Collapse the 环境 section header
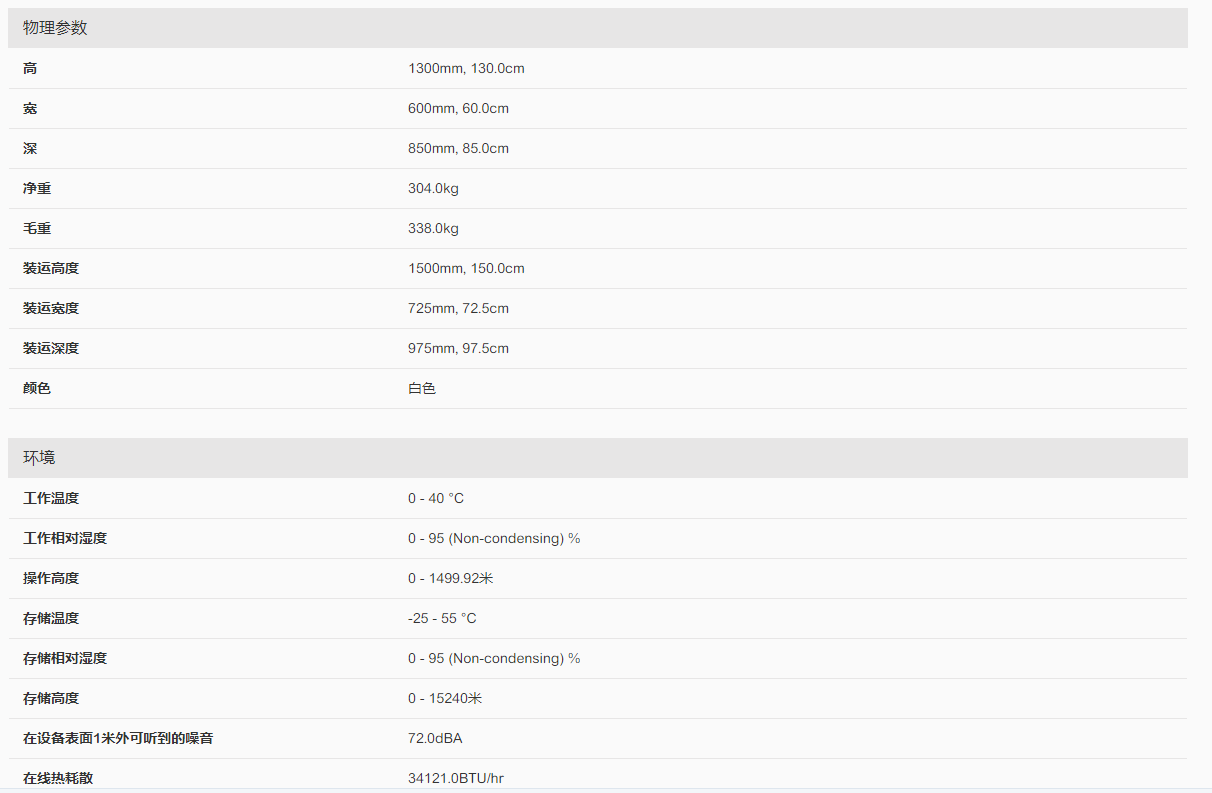The height and width of the screenshot is (793, 1212). pyautogui.click(x=40, y=458)
